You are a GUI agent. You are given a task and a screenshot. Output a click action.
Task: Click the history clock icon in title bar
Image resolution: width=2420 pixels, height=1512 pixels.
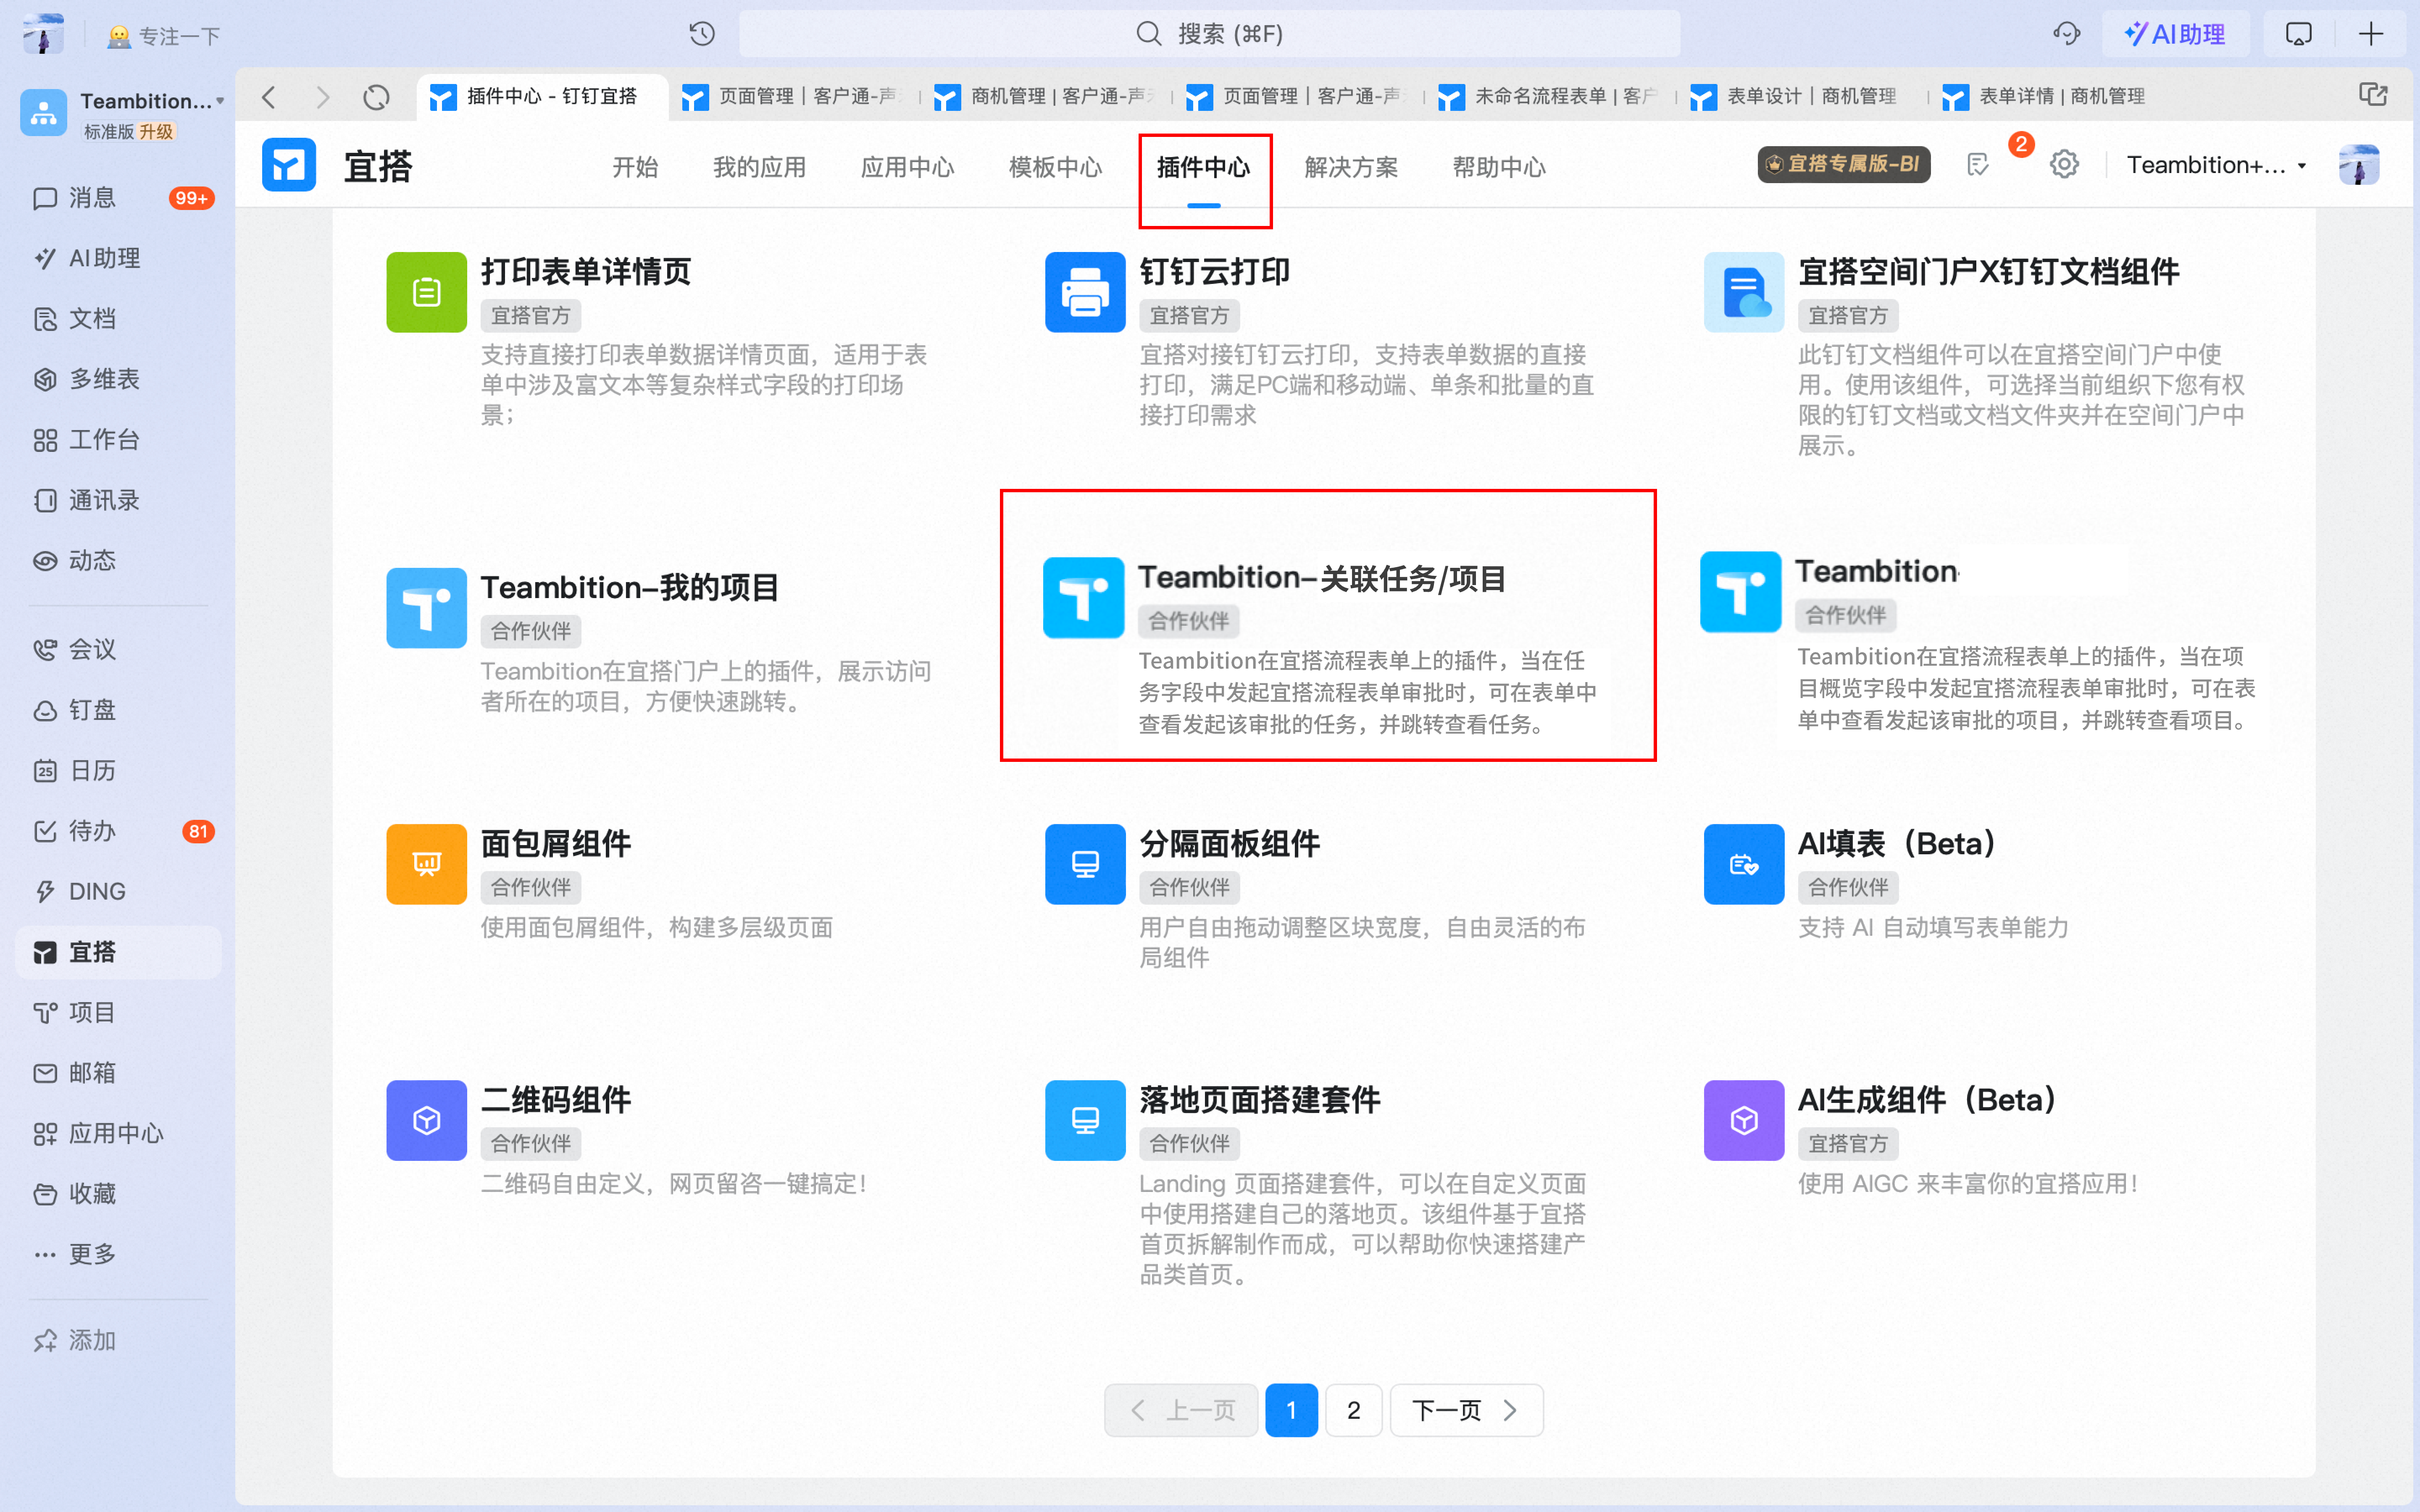click(x=702, y=34)
